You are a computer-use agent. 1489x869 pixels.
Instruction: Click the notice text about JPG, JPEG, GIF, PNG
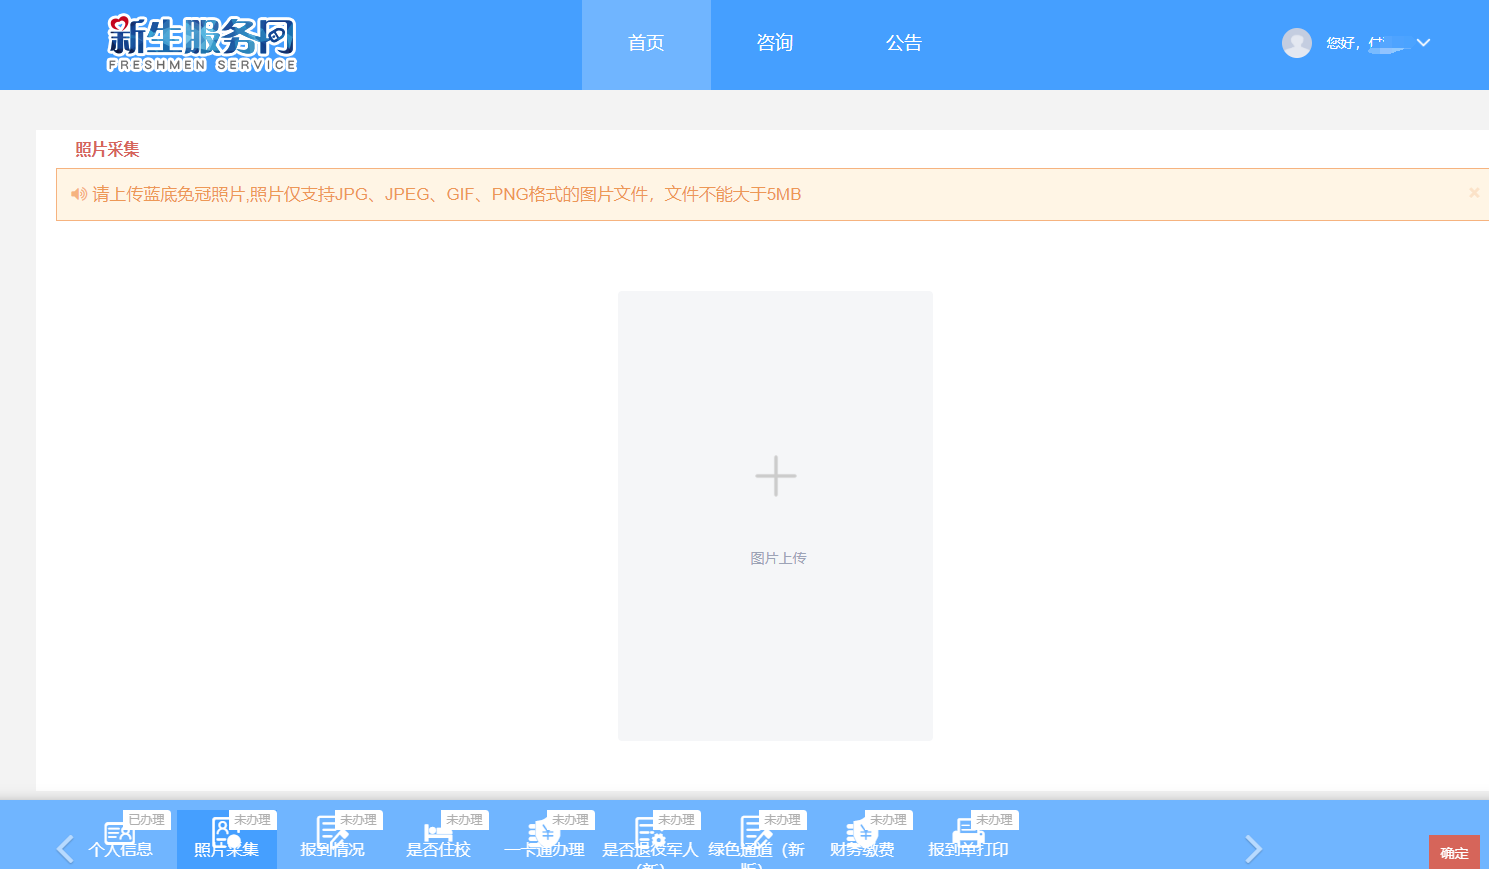point(447,194)
